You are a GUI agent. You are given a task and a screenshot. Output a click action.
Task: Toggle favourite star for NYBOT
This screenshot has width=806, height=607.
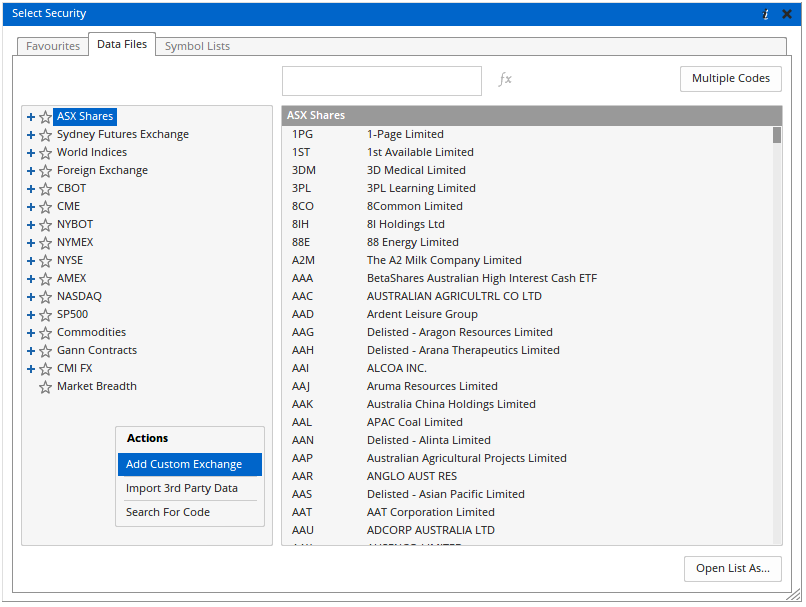point(45,225)
